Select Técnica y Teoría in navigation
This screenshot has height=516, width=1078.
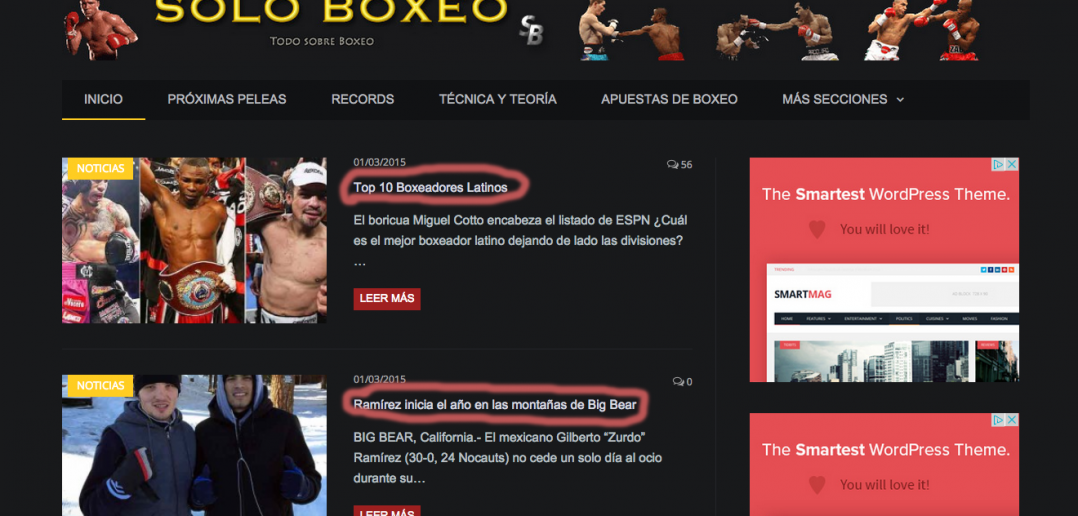[x=498, y=99]
